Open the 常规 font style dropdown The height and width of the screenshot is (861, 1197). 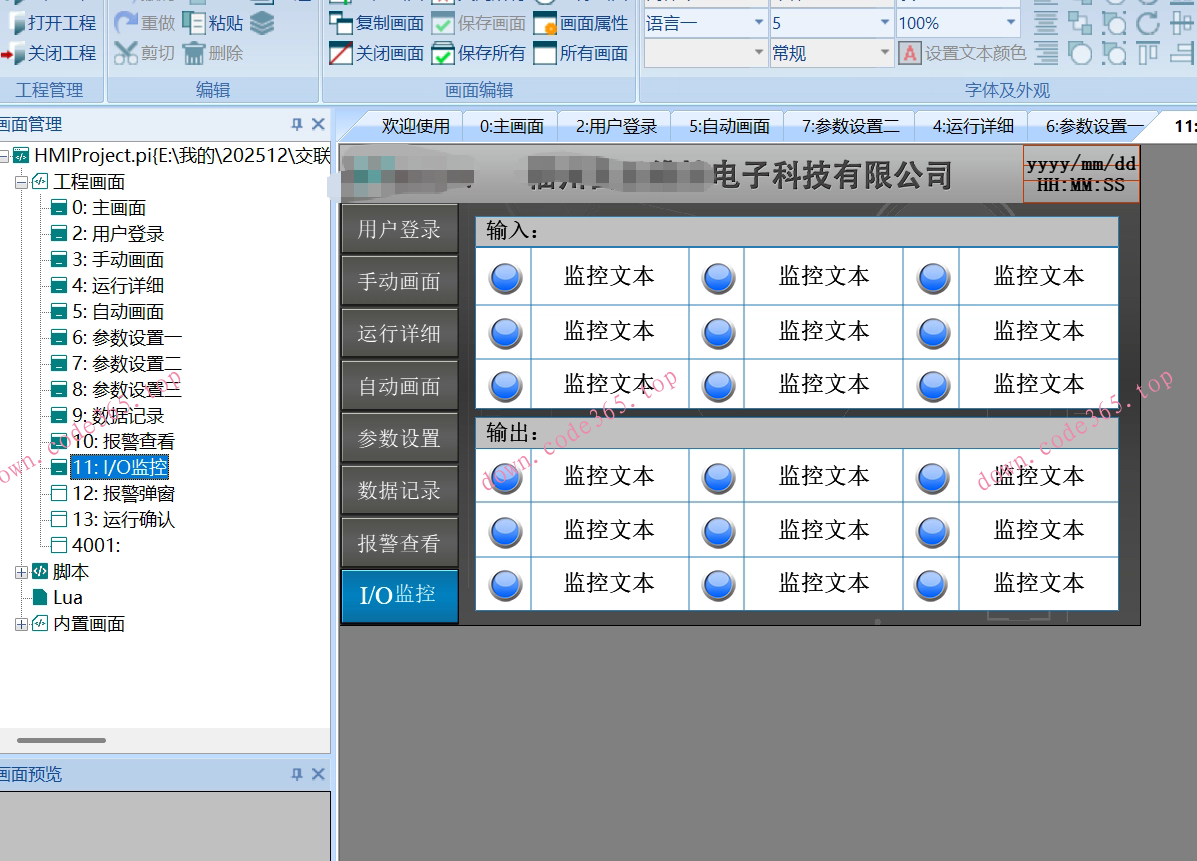click(885, 53)
